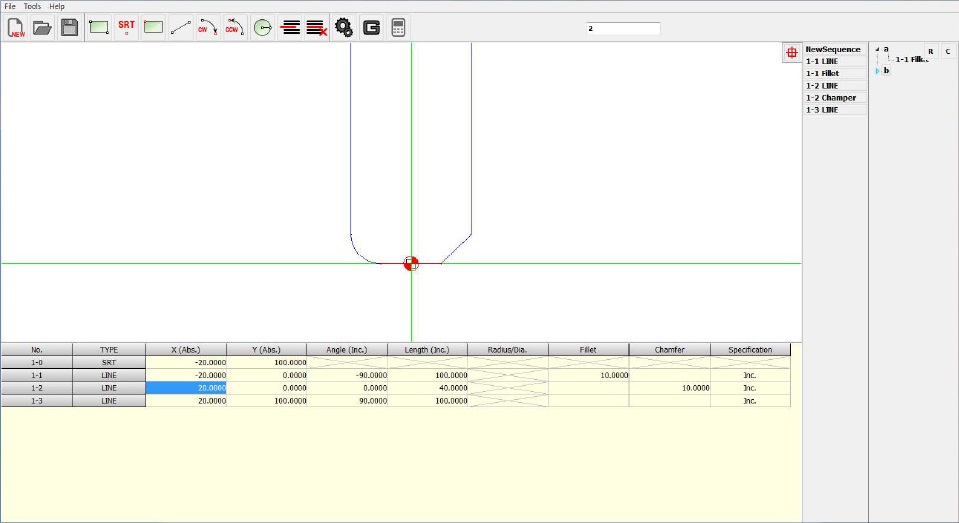Image resolution: width=959 pixels, height=523 pixels.
Task: Click the SRT type cell in row 1-0
Action: point(109,363)
